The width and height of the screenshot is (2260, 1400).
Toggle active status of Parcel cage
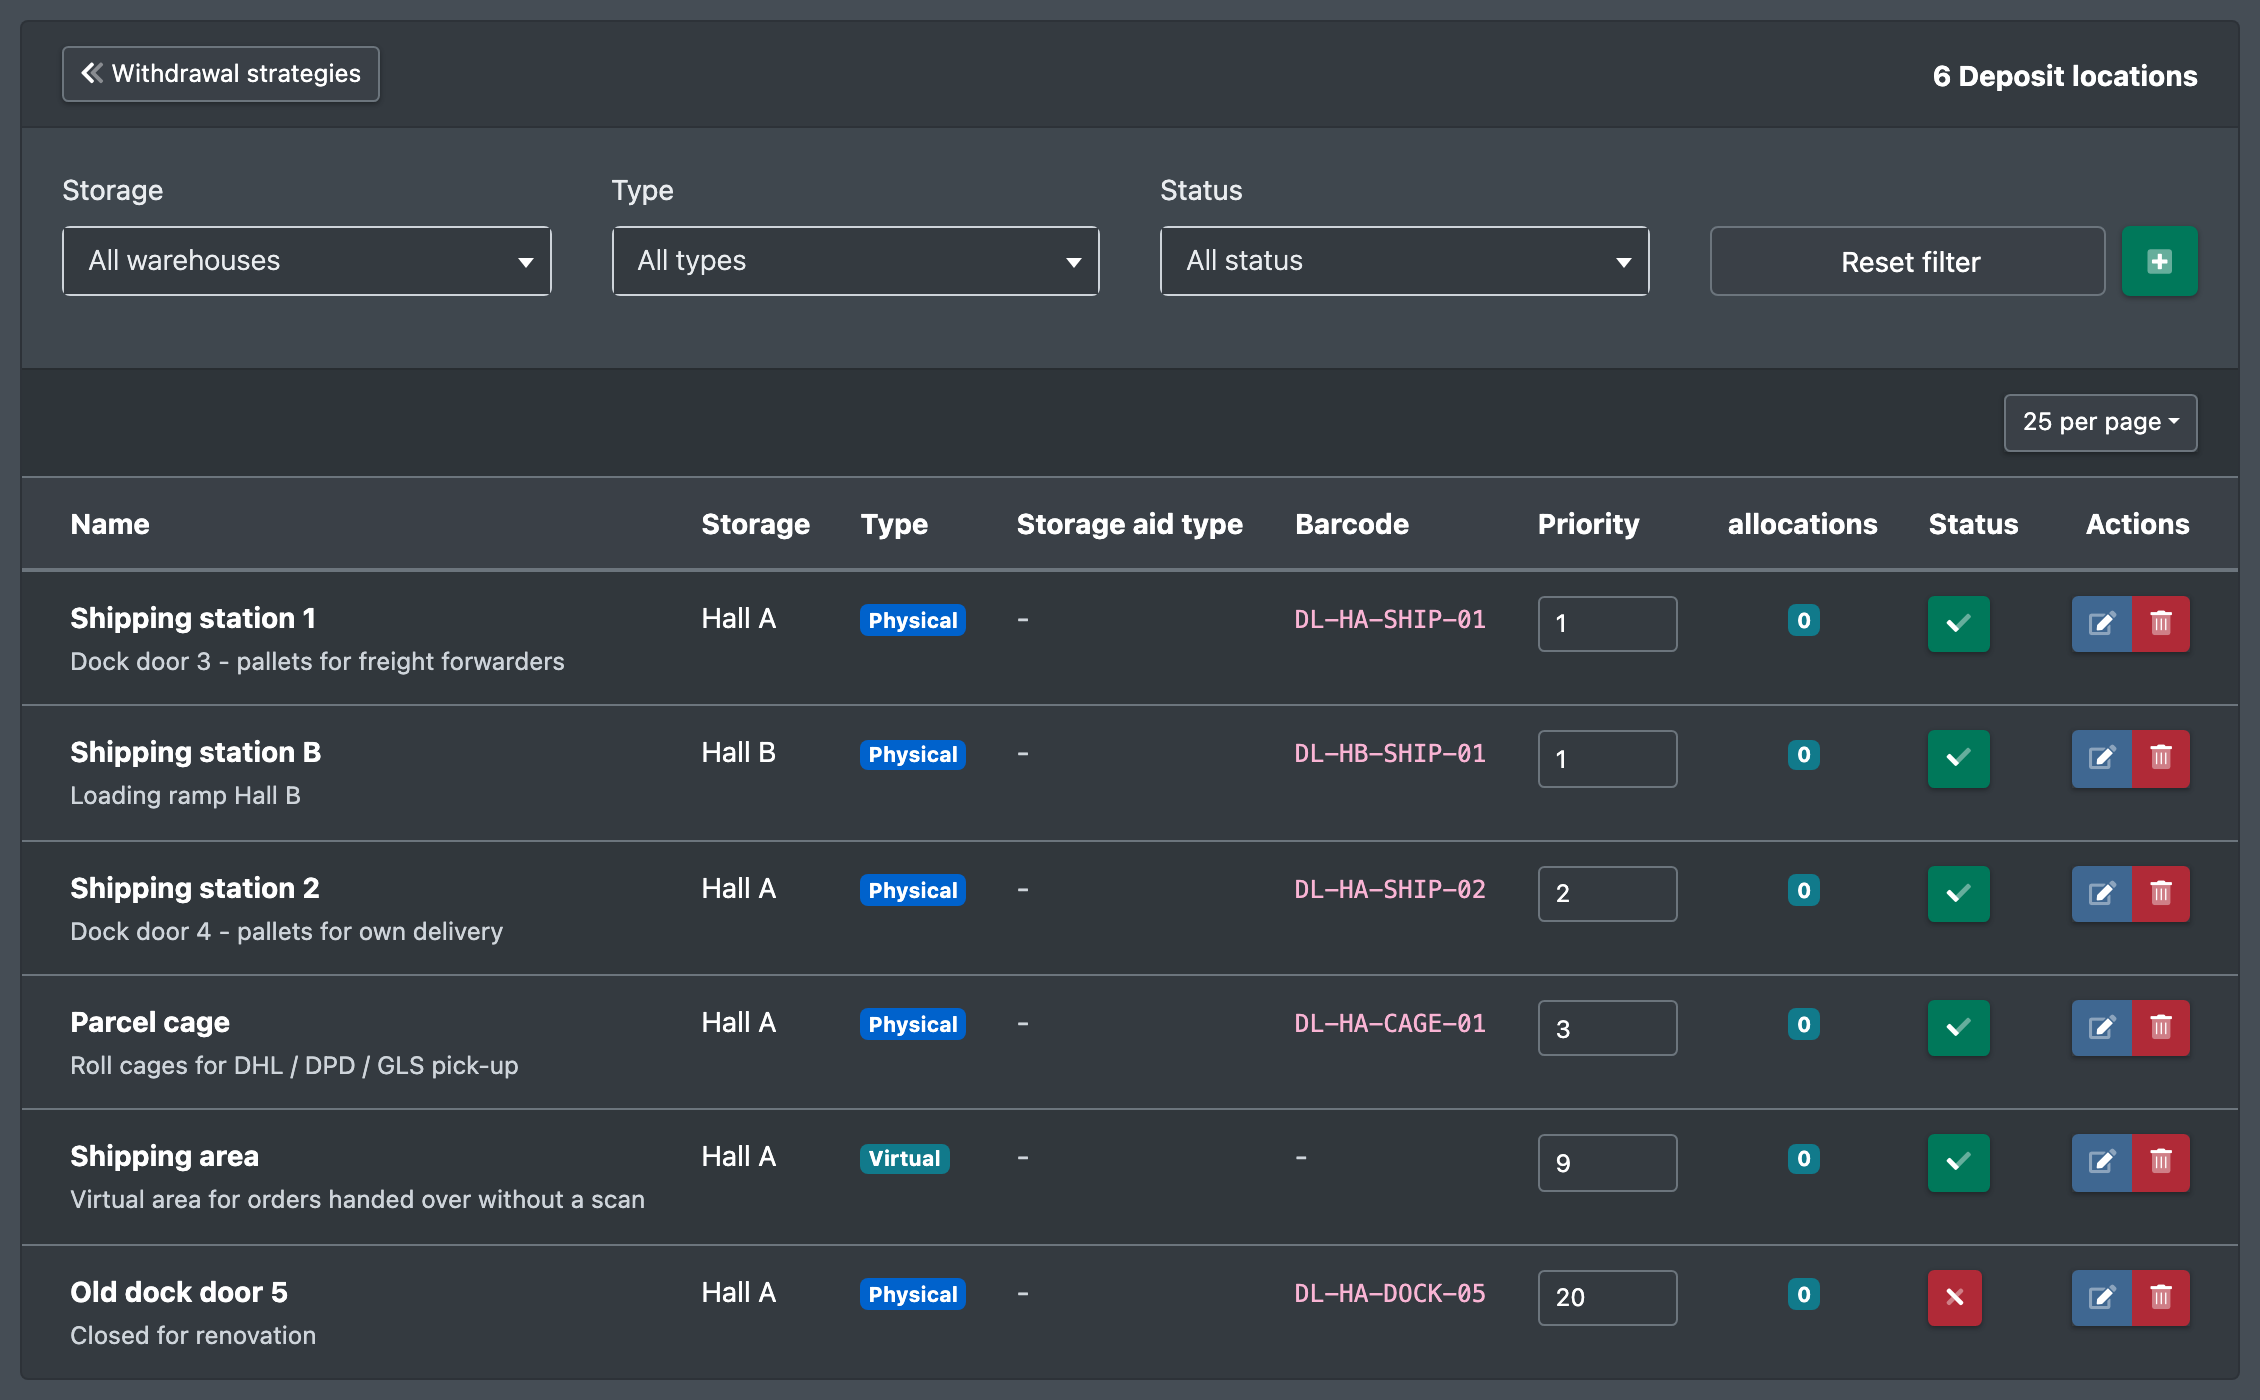[1958, 1028]
